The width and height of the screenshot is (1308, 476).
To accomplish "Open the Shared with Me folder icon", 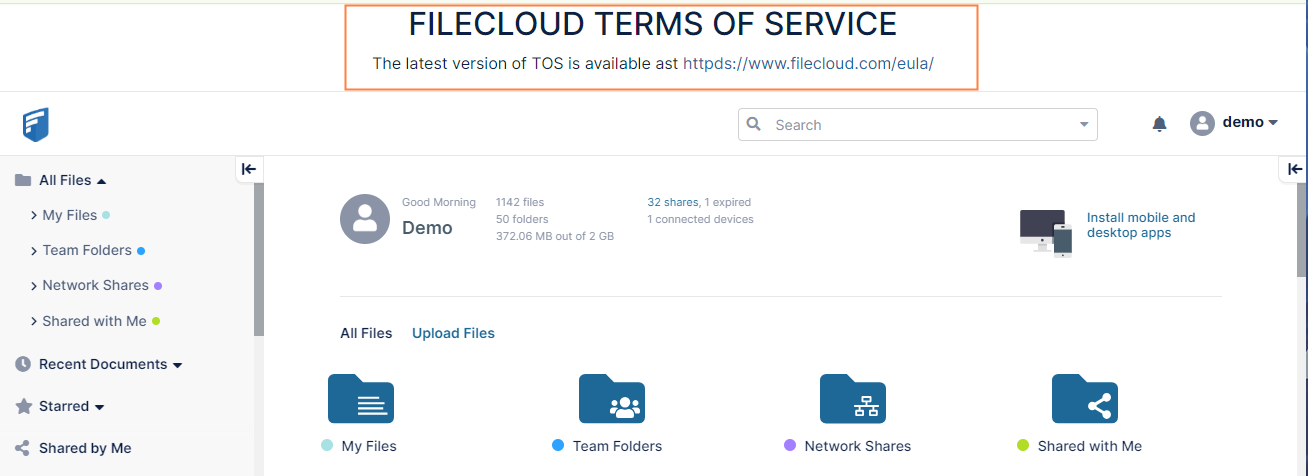I will point(1085,398).
